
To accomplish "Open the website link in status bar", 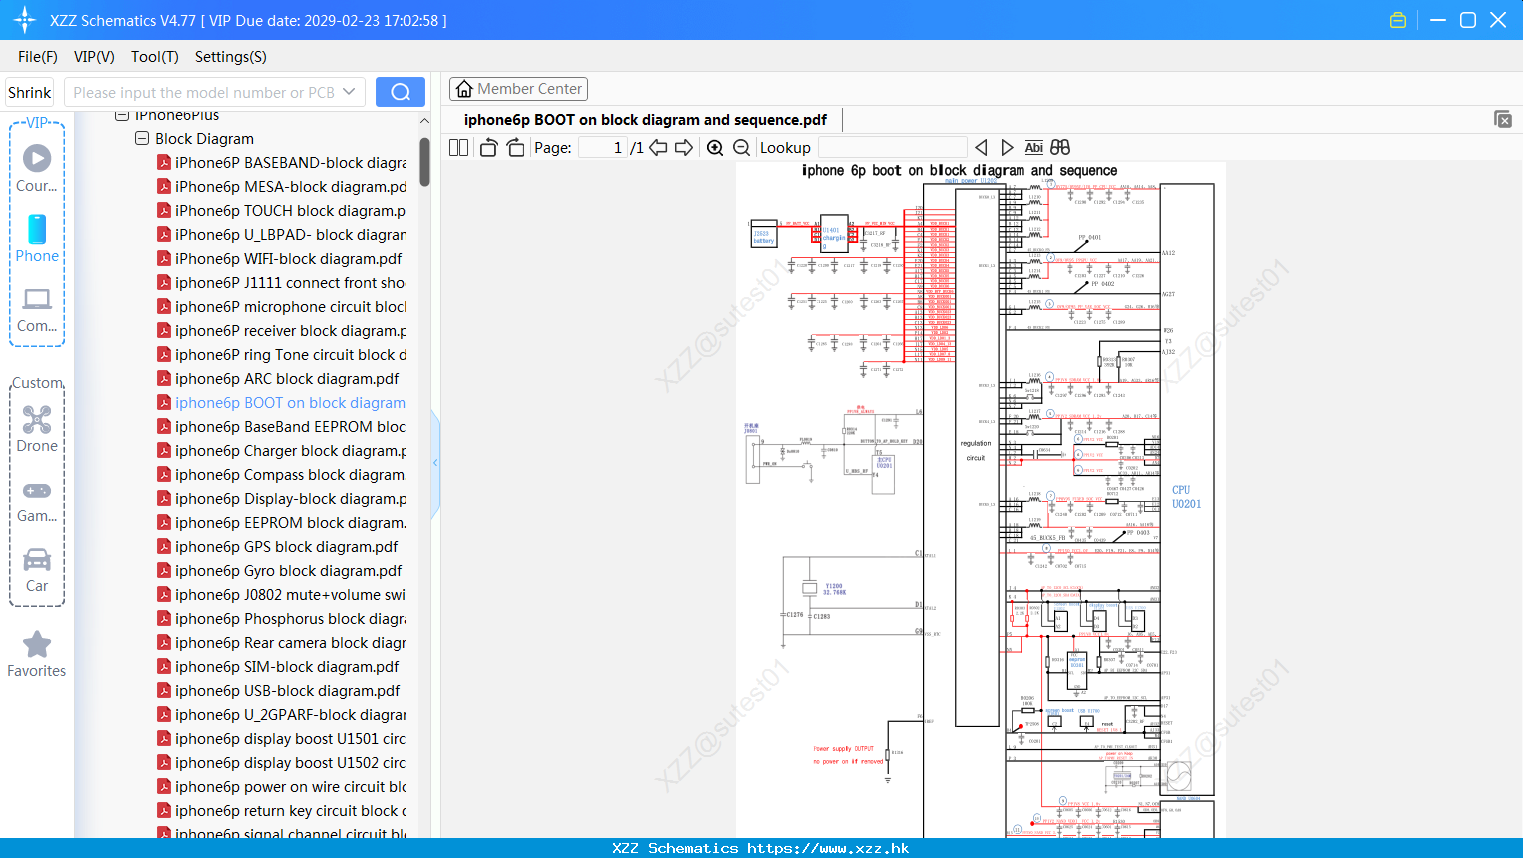I will [x=828, y=848].
